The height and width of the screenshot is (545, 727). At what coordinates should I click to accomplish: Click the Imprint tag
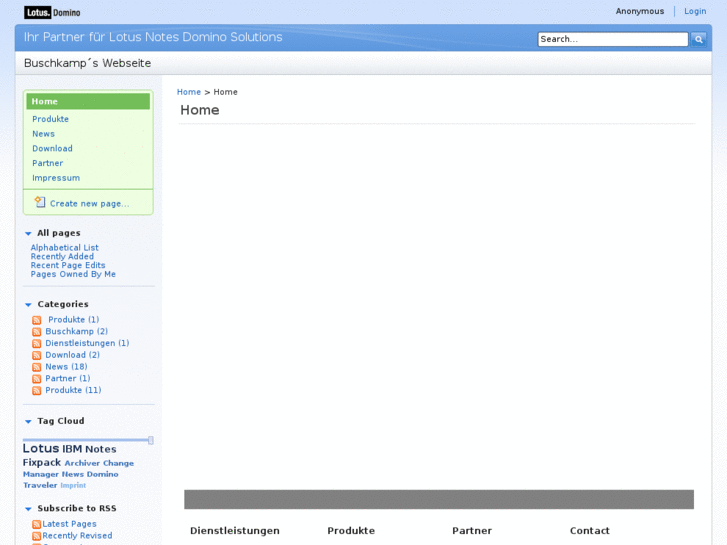point(73,485)
